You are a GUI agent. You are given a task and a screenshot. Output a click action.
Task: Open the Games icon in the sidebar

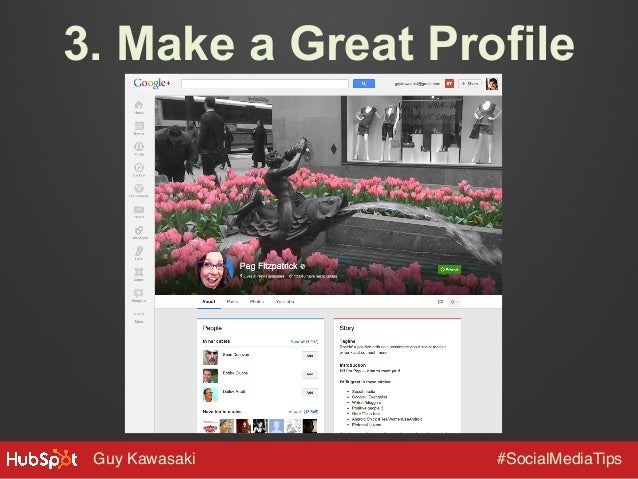click(139, 272)
